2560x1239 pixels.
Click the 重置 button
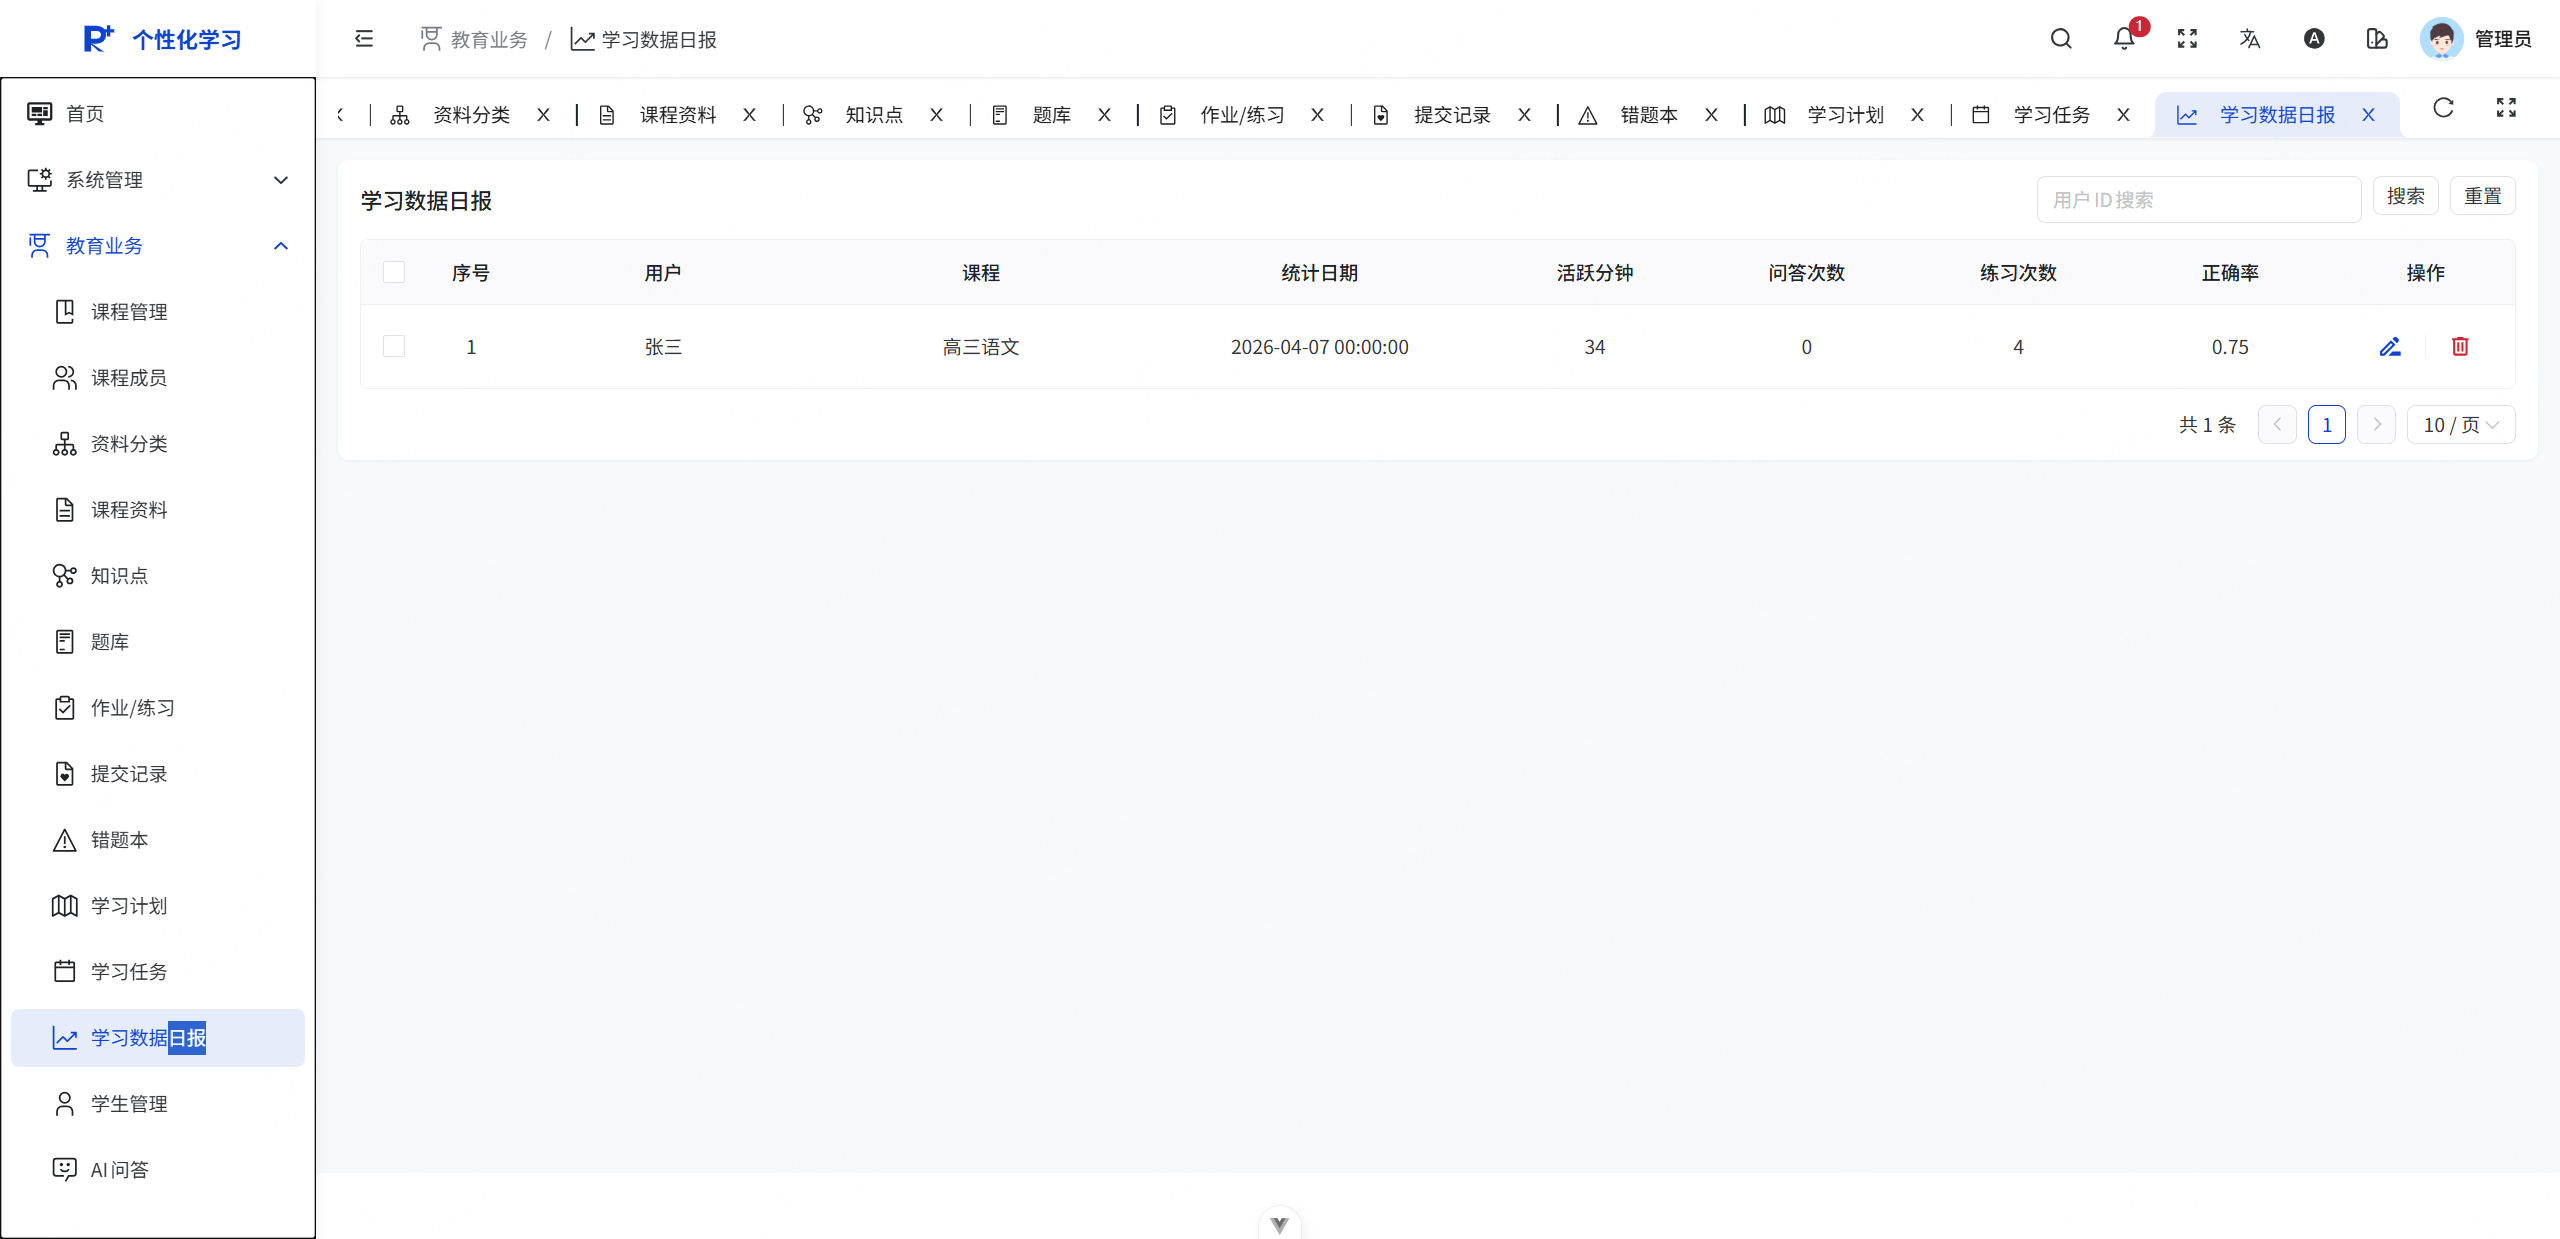pyautogui.click(x=2482, y=196)
